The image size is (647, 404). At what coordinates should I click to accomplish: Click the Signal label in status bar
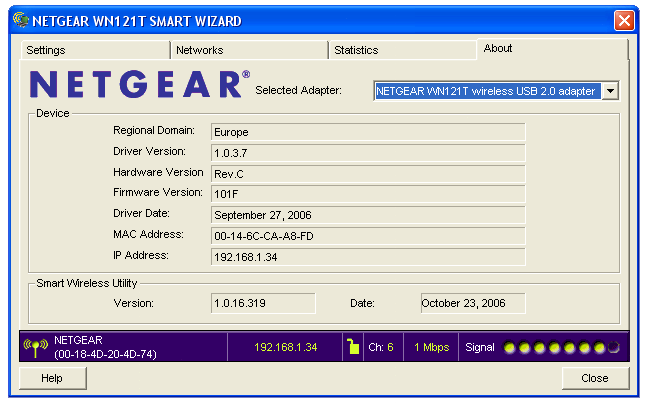[480, 347]
